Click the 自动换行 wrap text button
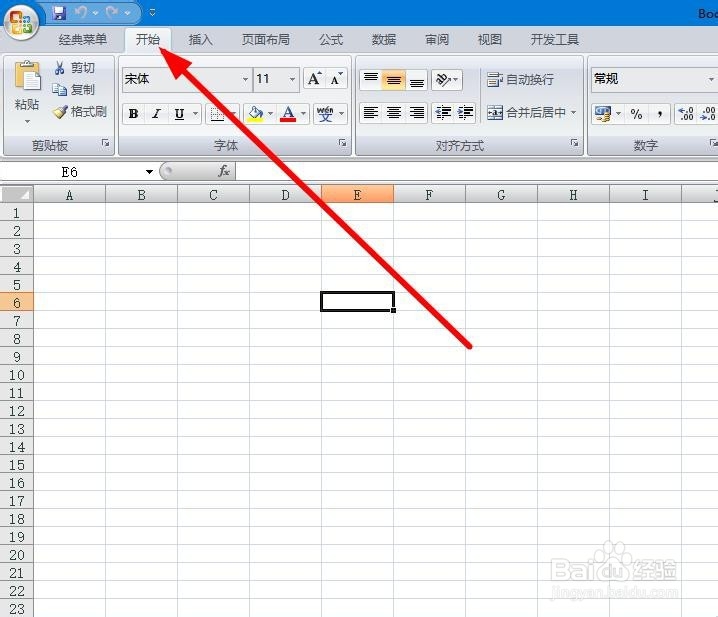 tap(520, 80)
